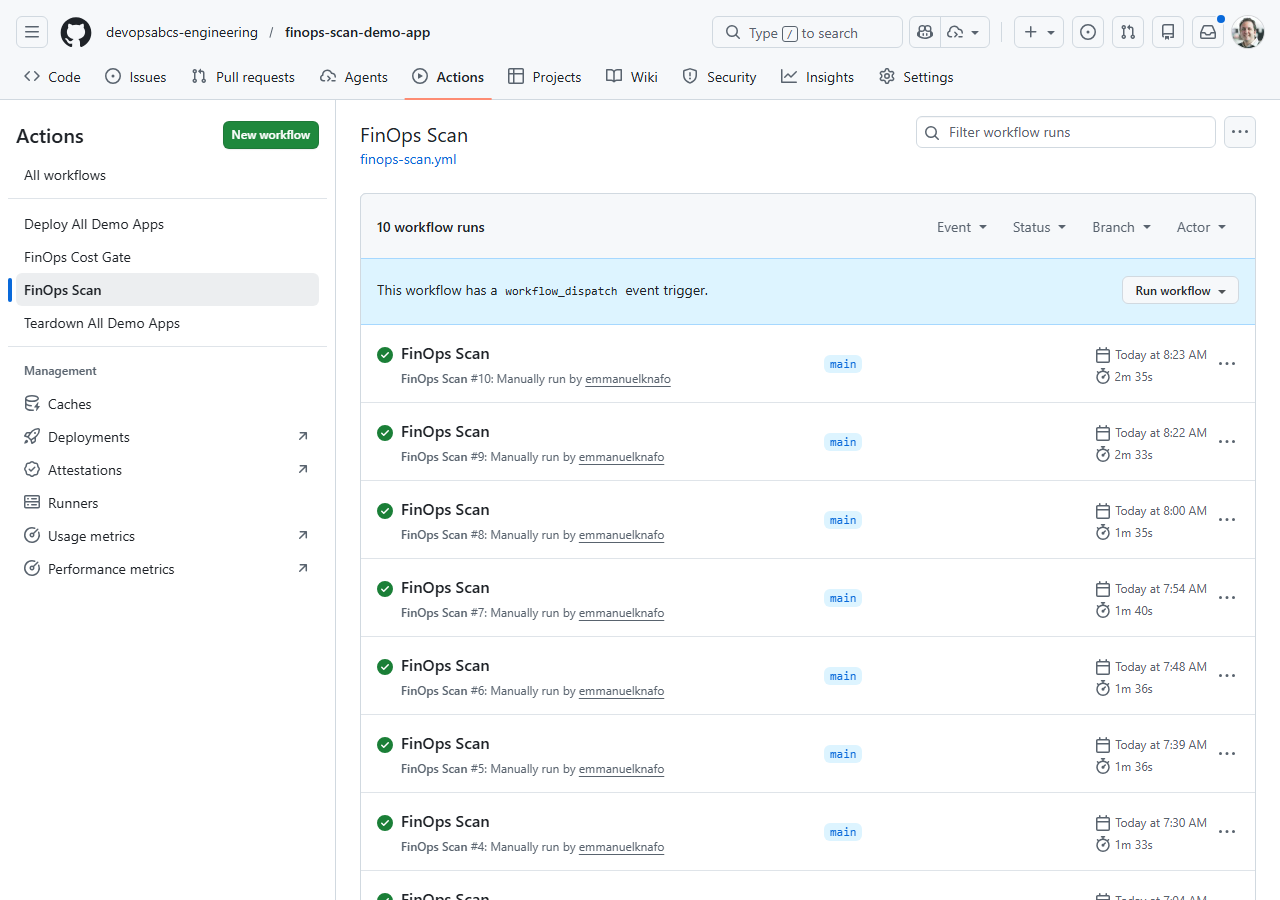The image size is (1280, 900).
Task: Click the Usage metrics external link arrow
Action: (x=303, y=535)
